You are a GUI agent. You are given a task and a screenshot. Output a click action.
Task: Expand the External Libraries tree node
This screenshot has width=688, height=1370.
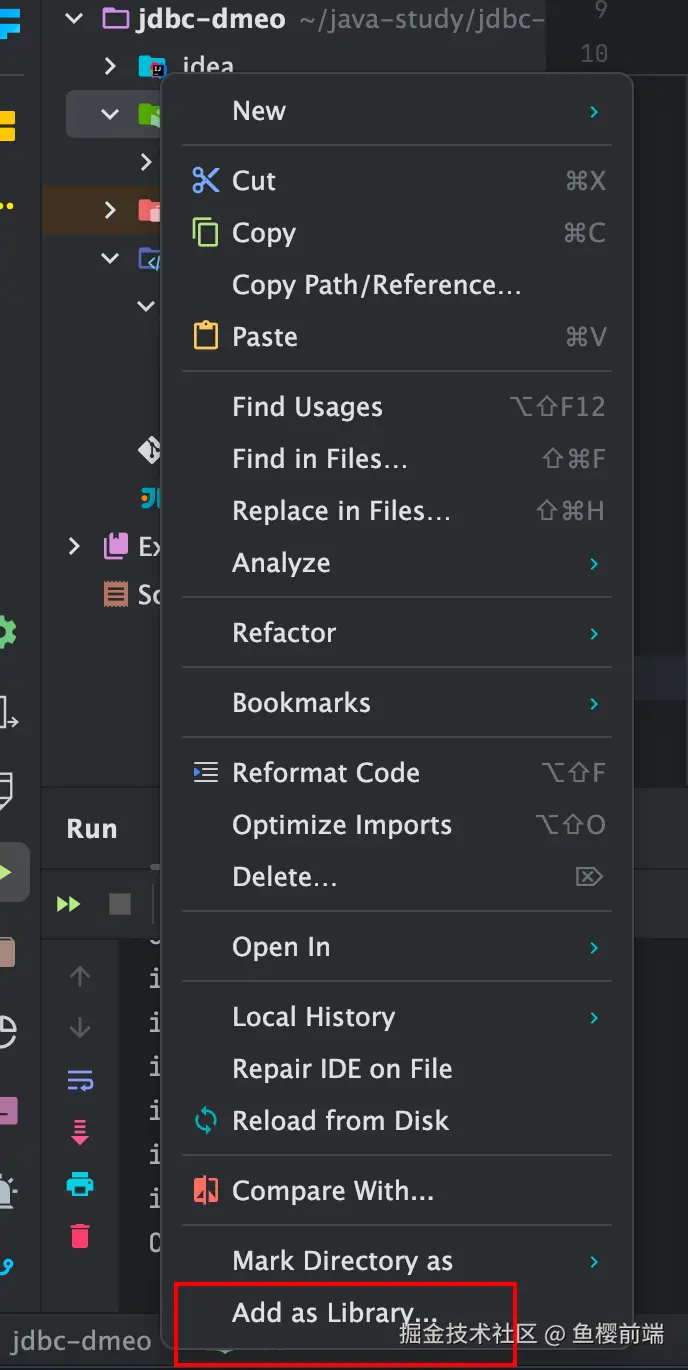74,546
